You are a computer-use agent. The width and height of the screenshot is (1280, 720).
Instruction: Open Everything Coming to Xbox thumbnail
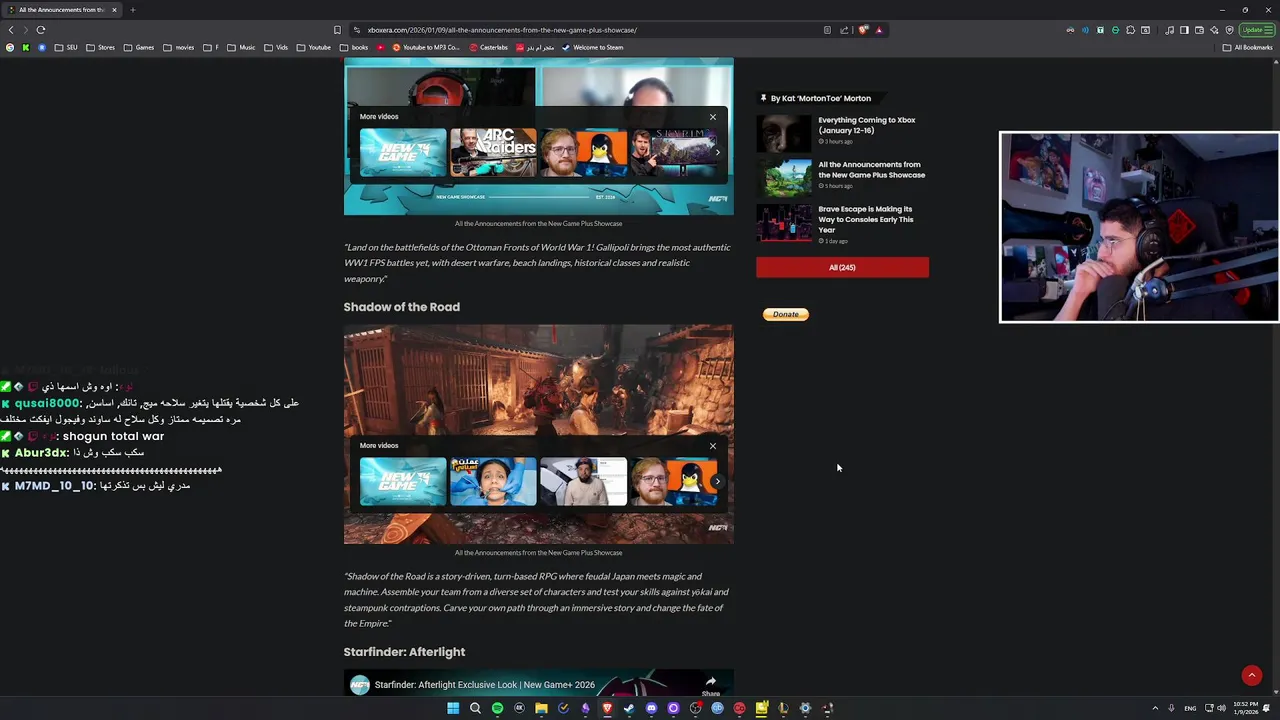[x=784, y=133]
